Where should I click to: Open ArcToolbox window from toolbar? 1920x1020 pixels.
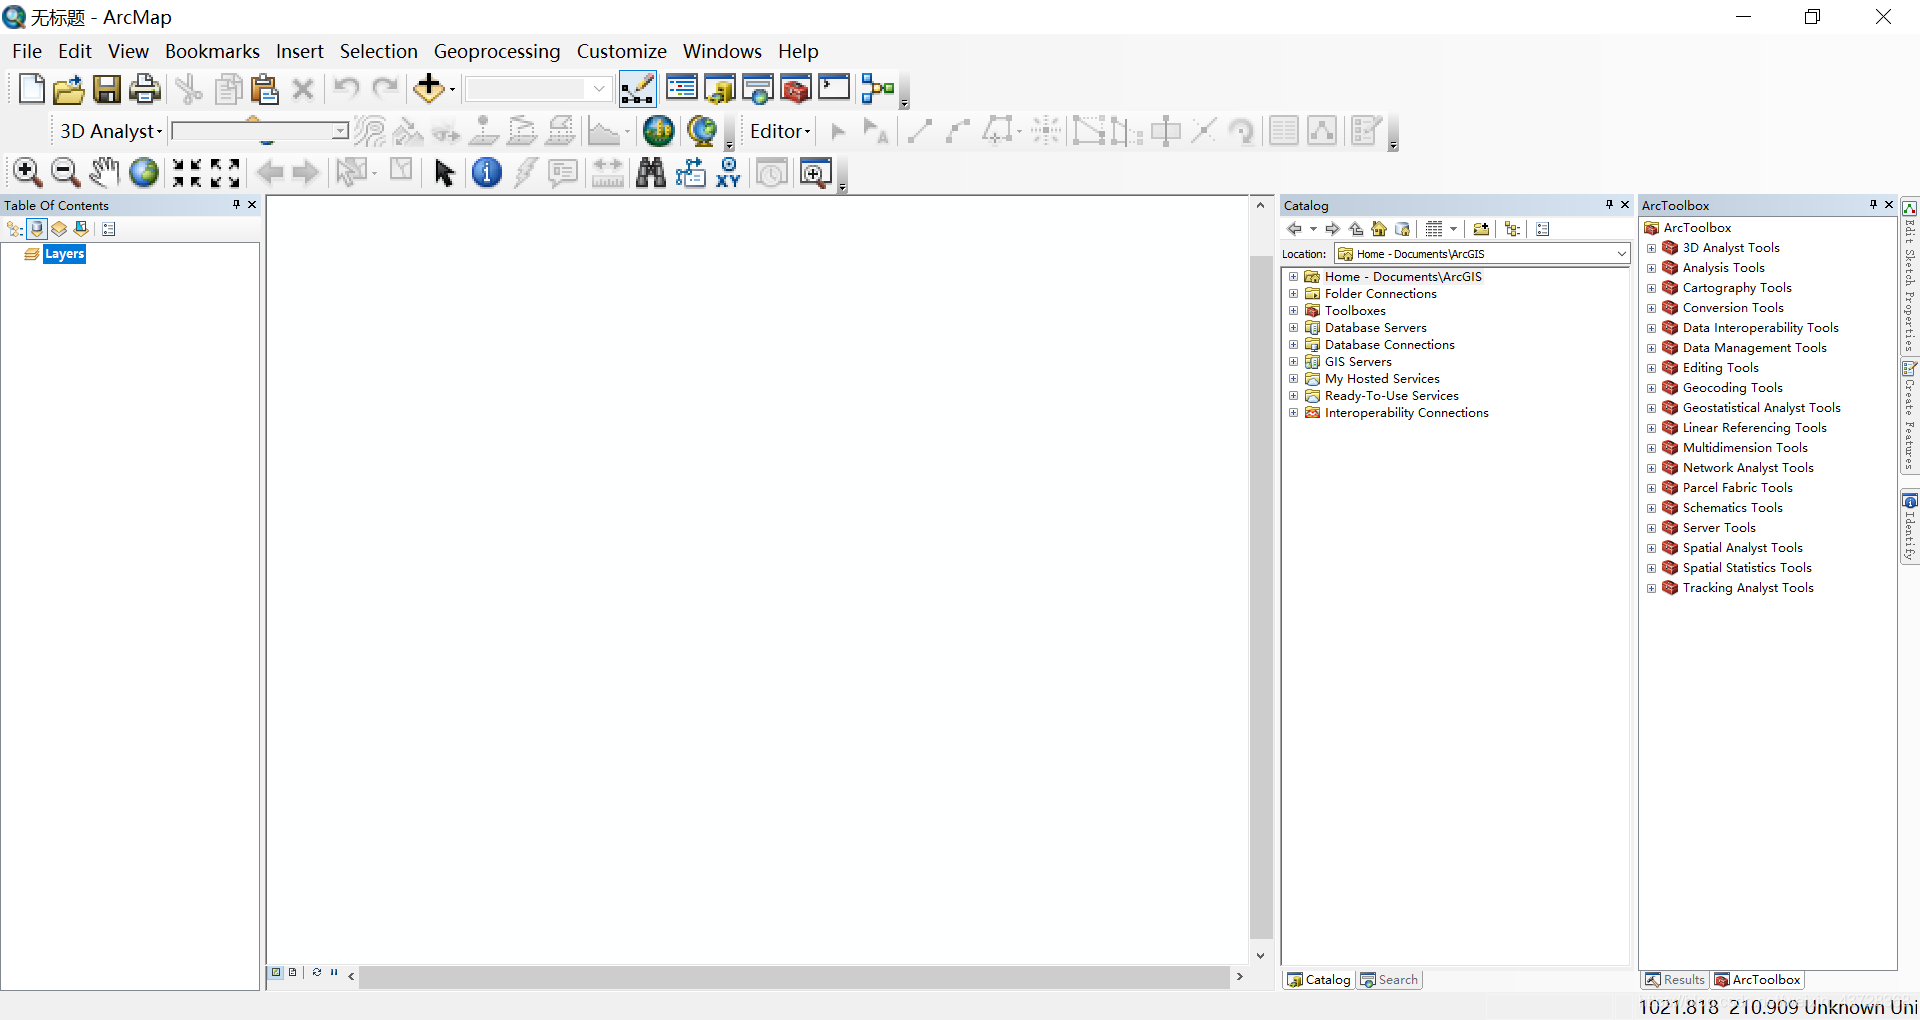point(796,89)
